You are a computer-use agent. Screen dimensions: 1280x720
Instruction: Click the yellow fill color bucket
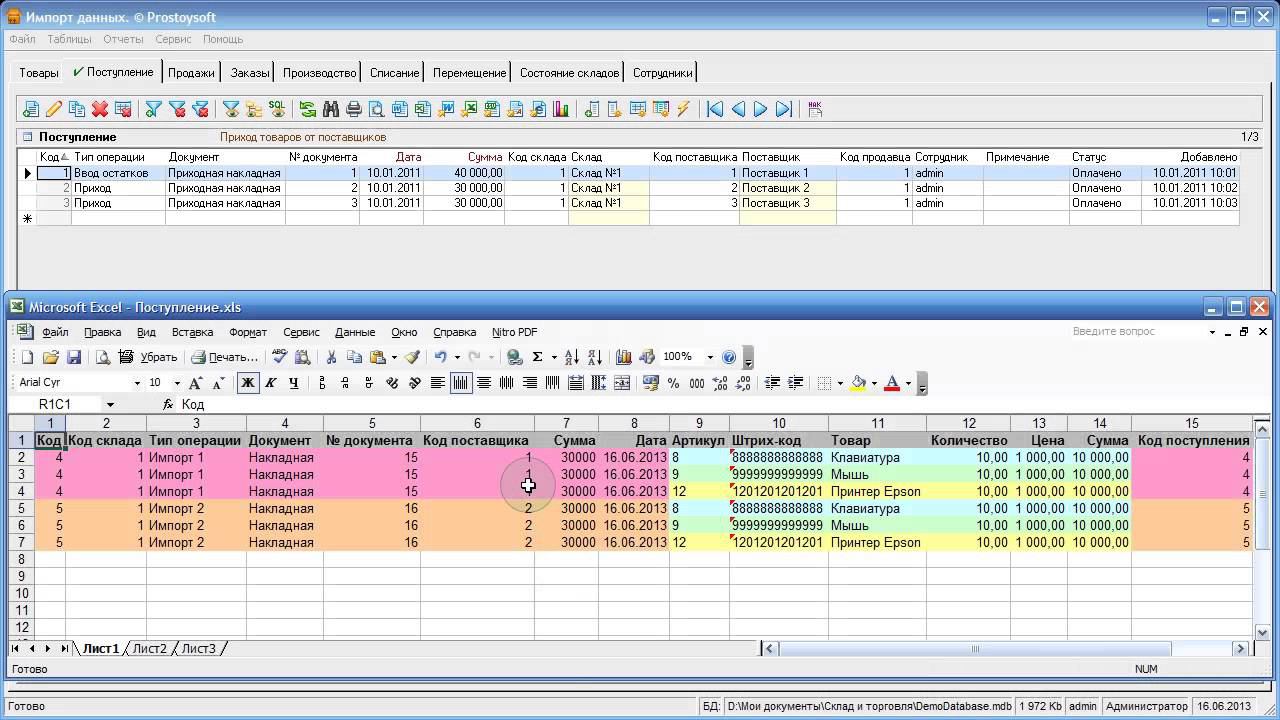pyautogui.click(x=858, y=383)
